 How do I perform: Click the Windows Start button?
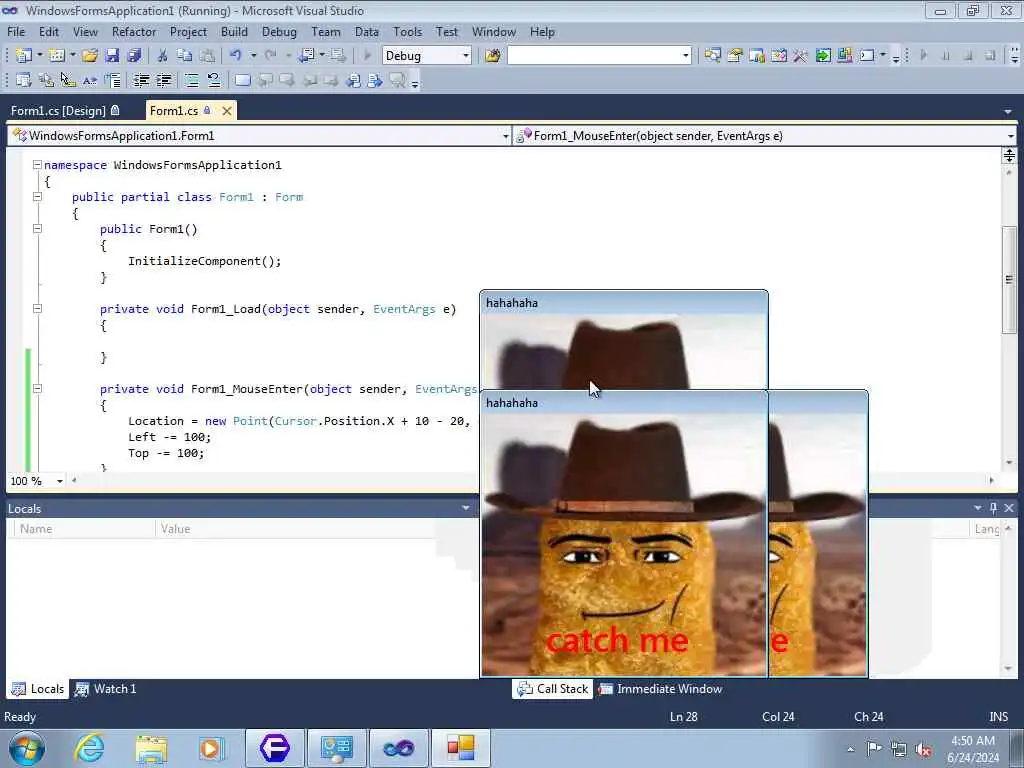point(27,748)
